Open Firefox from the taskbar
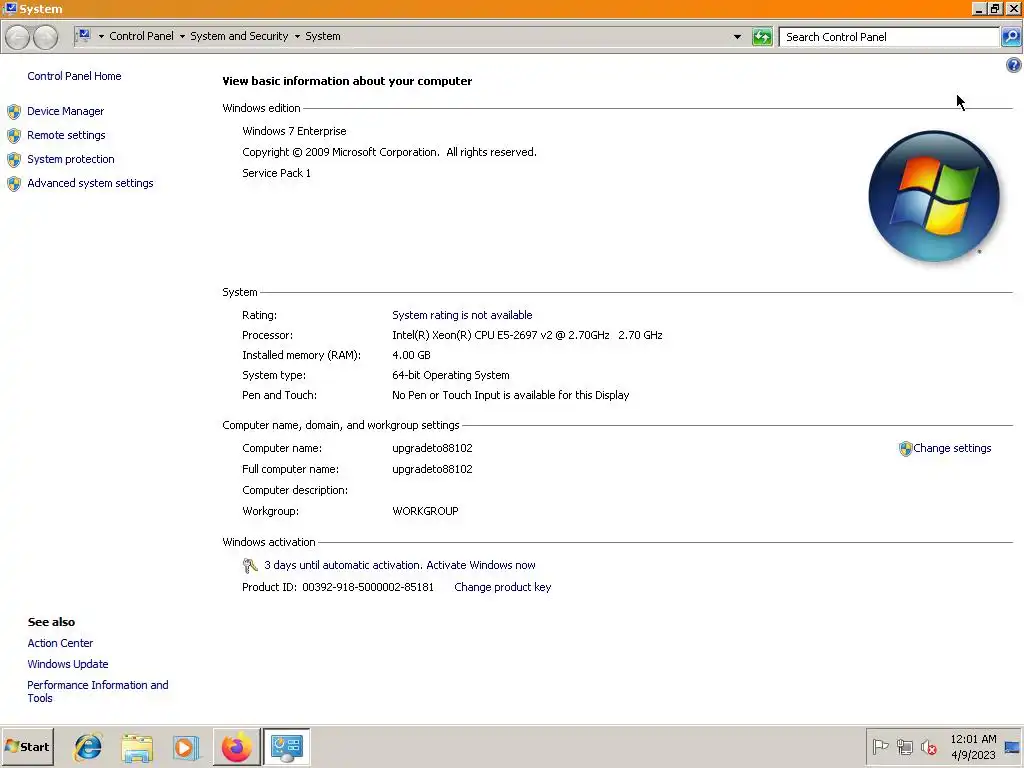The image size is (1024, 768). coord(236,747)
